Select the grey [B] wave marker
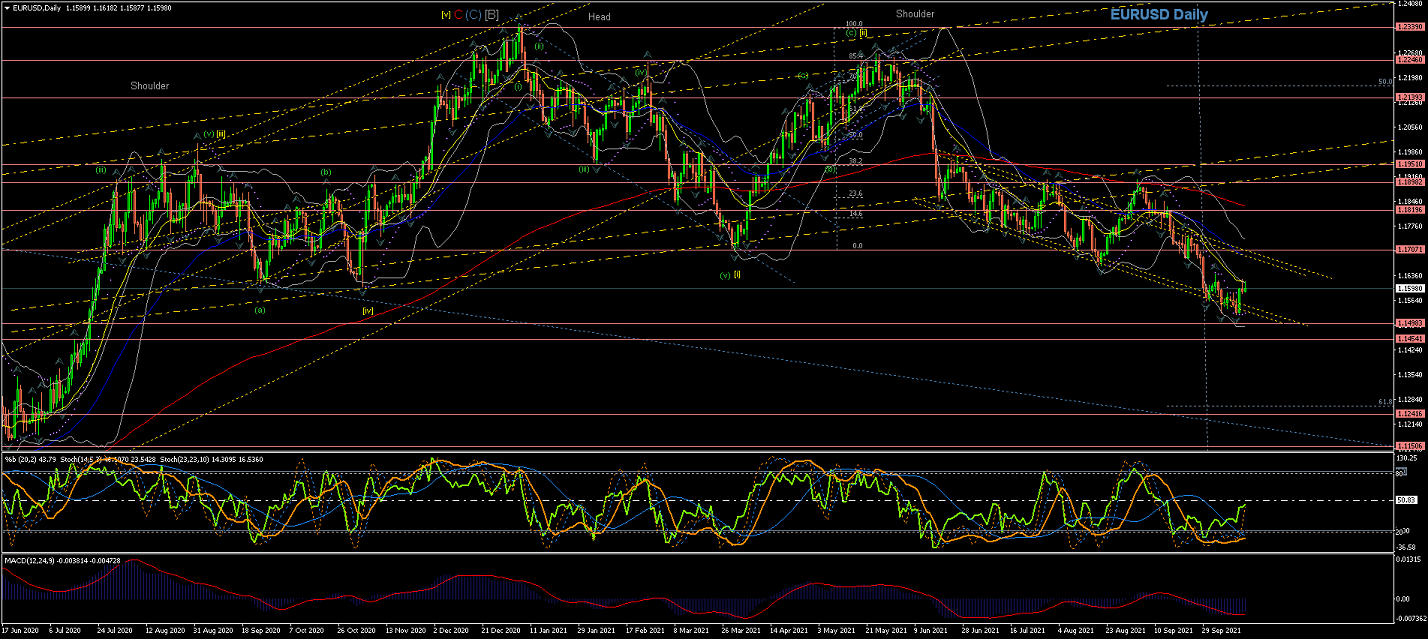1428x639 pixels. (x=492, y=15)
